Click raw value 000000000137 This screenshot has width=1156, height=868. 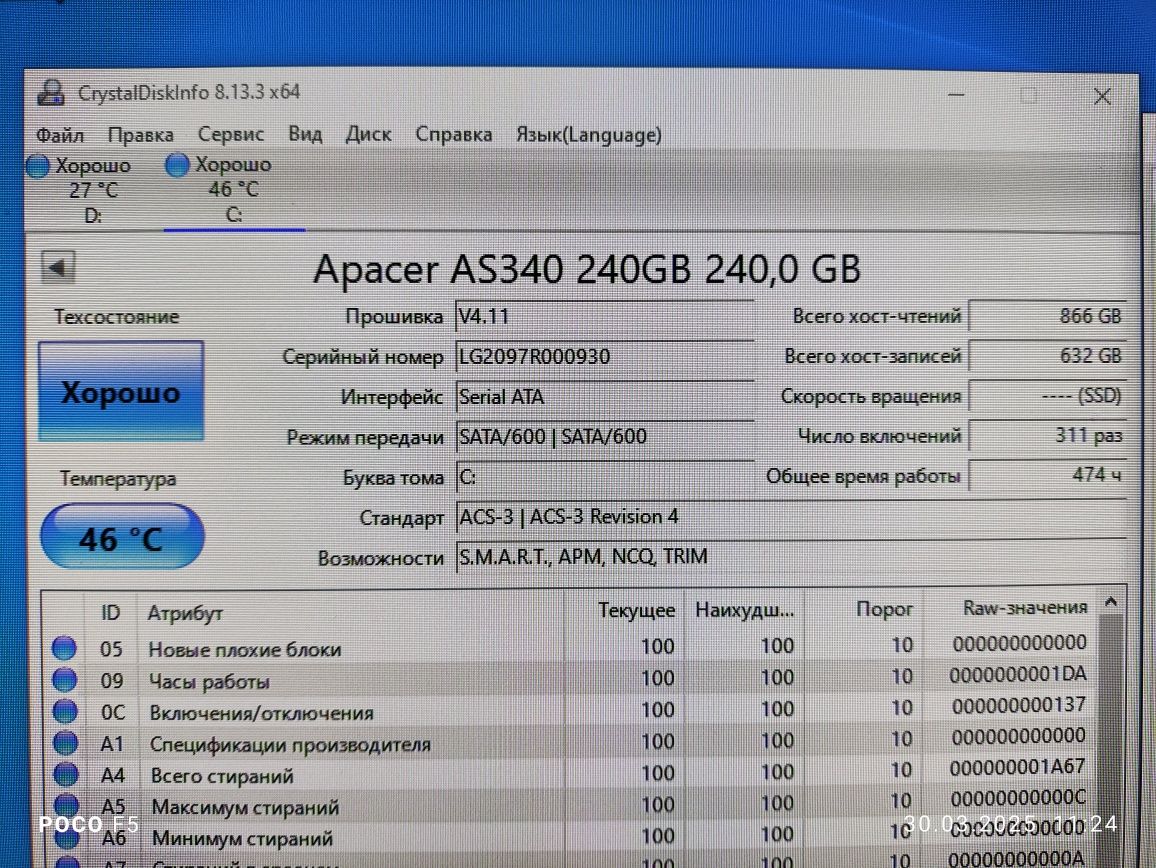coord(1018,705)
